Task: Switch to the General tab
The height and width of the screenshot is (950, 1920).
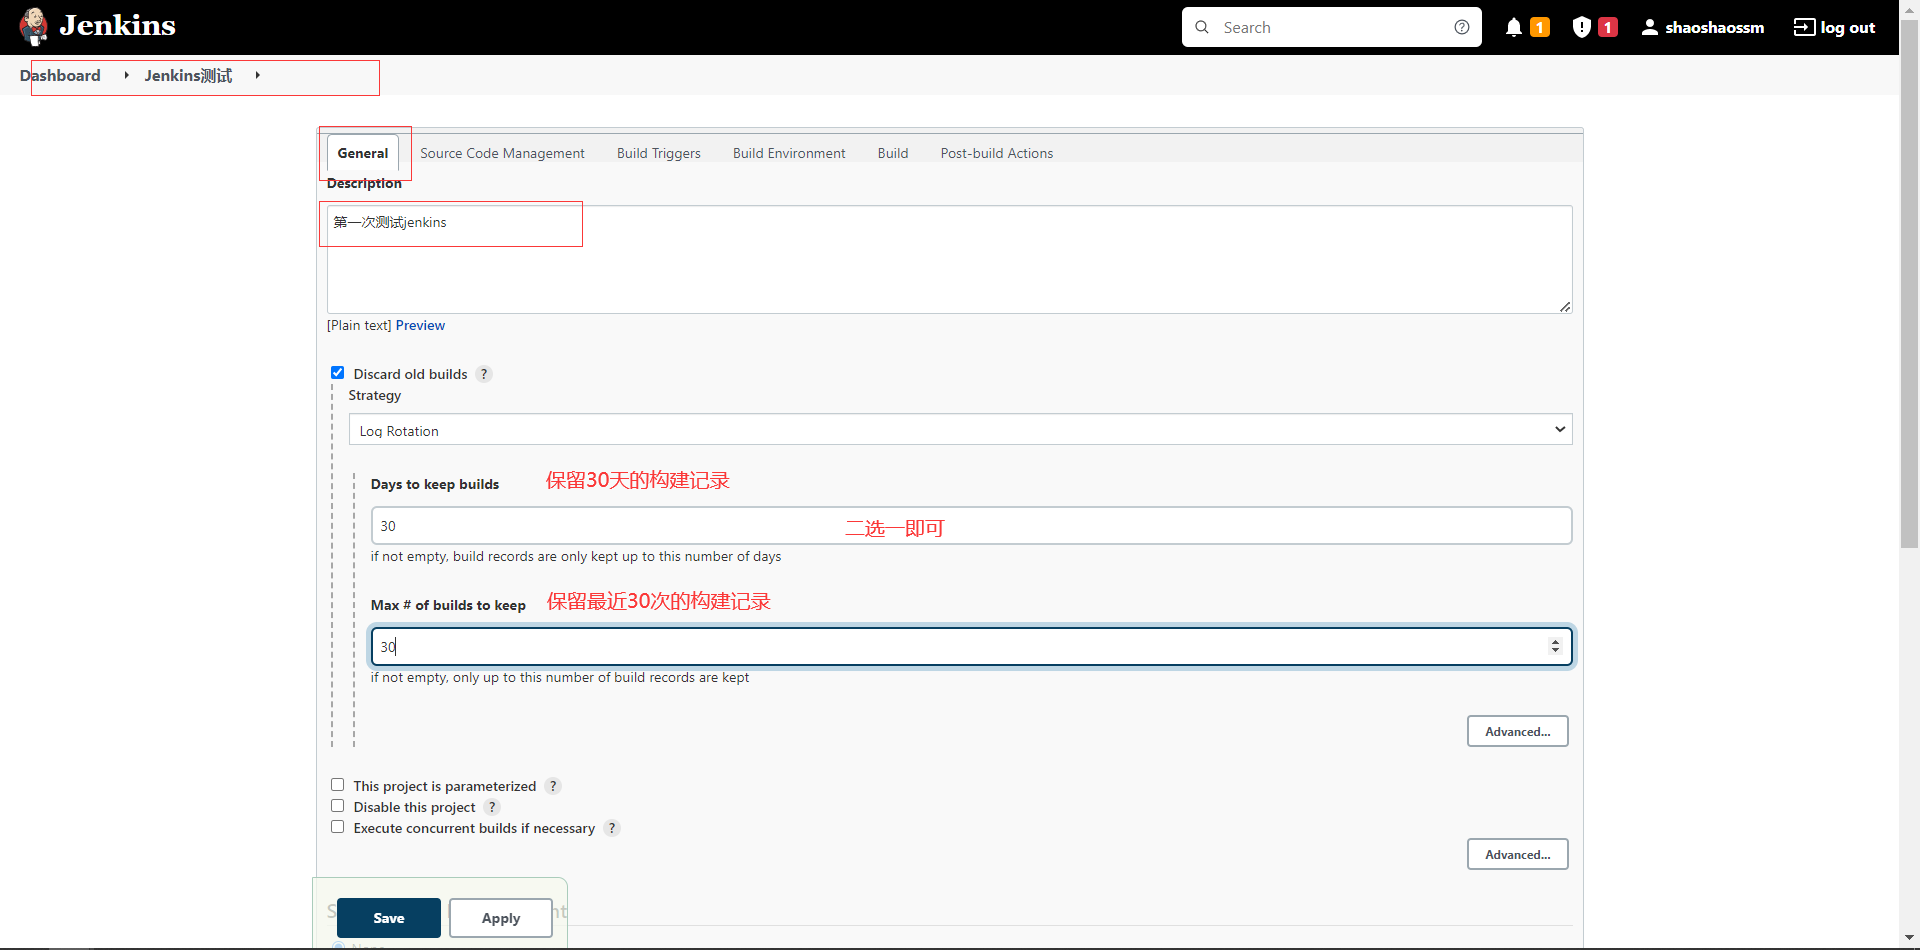Action: (363, 153)
